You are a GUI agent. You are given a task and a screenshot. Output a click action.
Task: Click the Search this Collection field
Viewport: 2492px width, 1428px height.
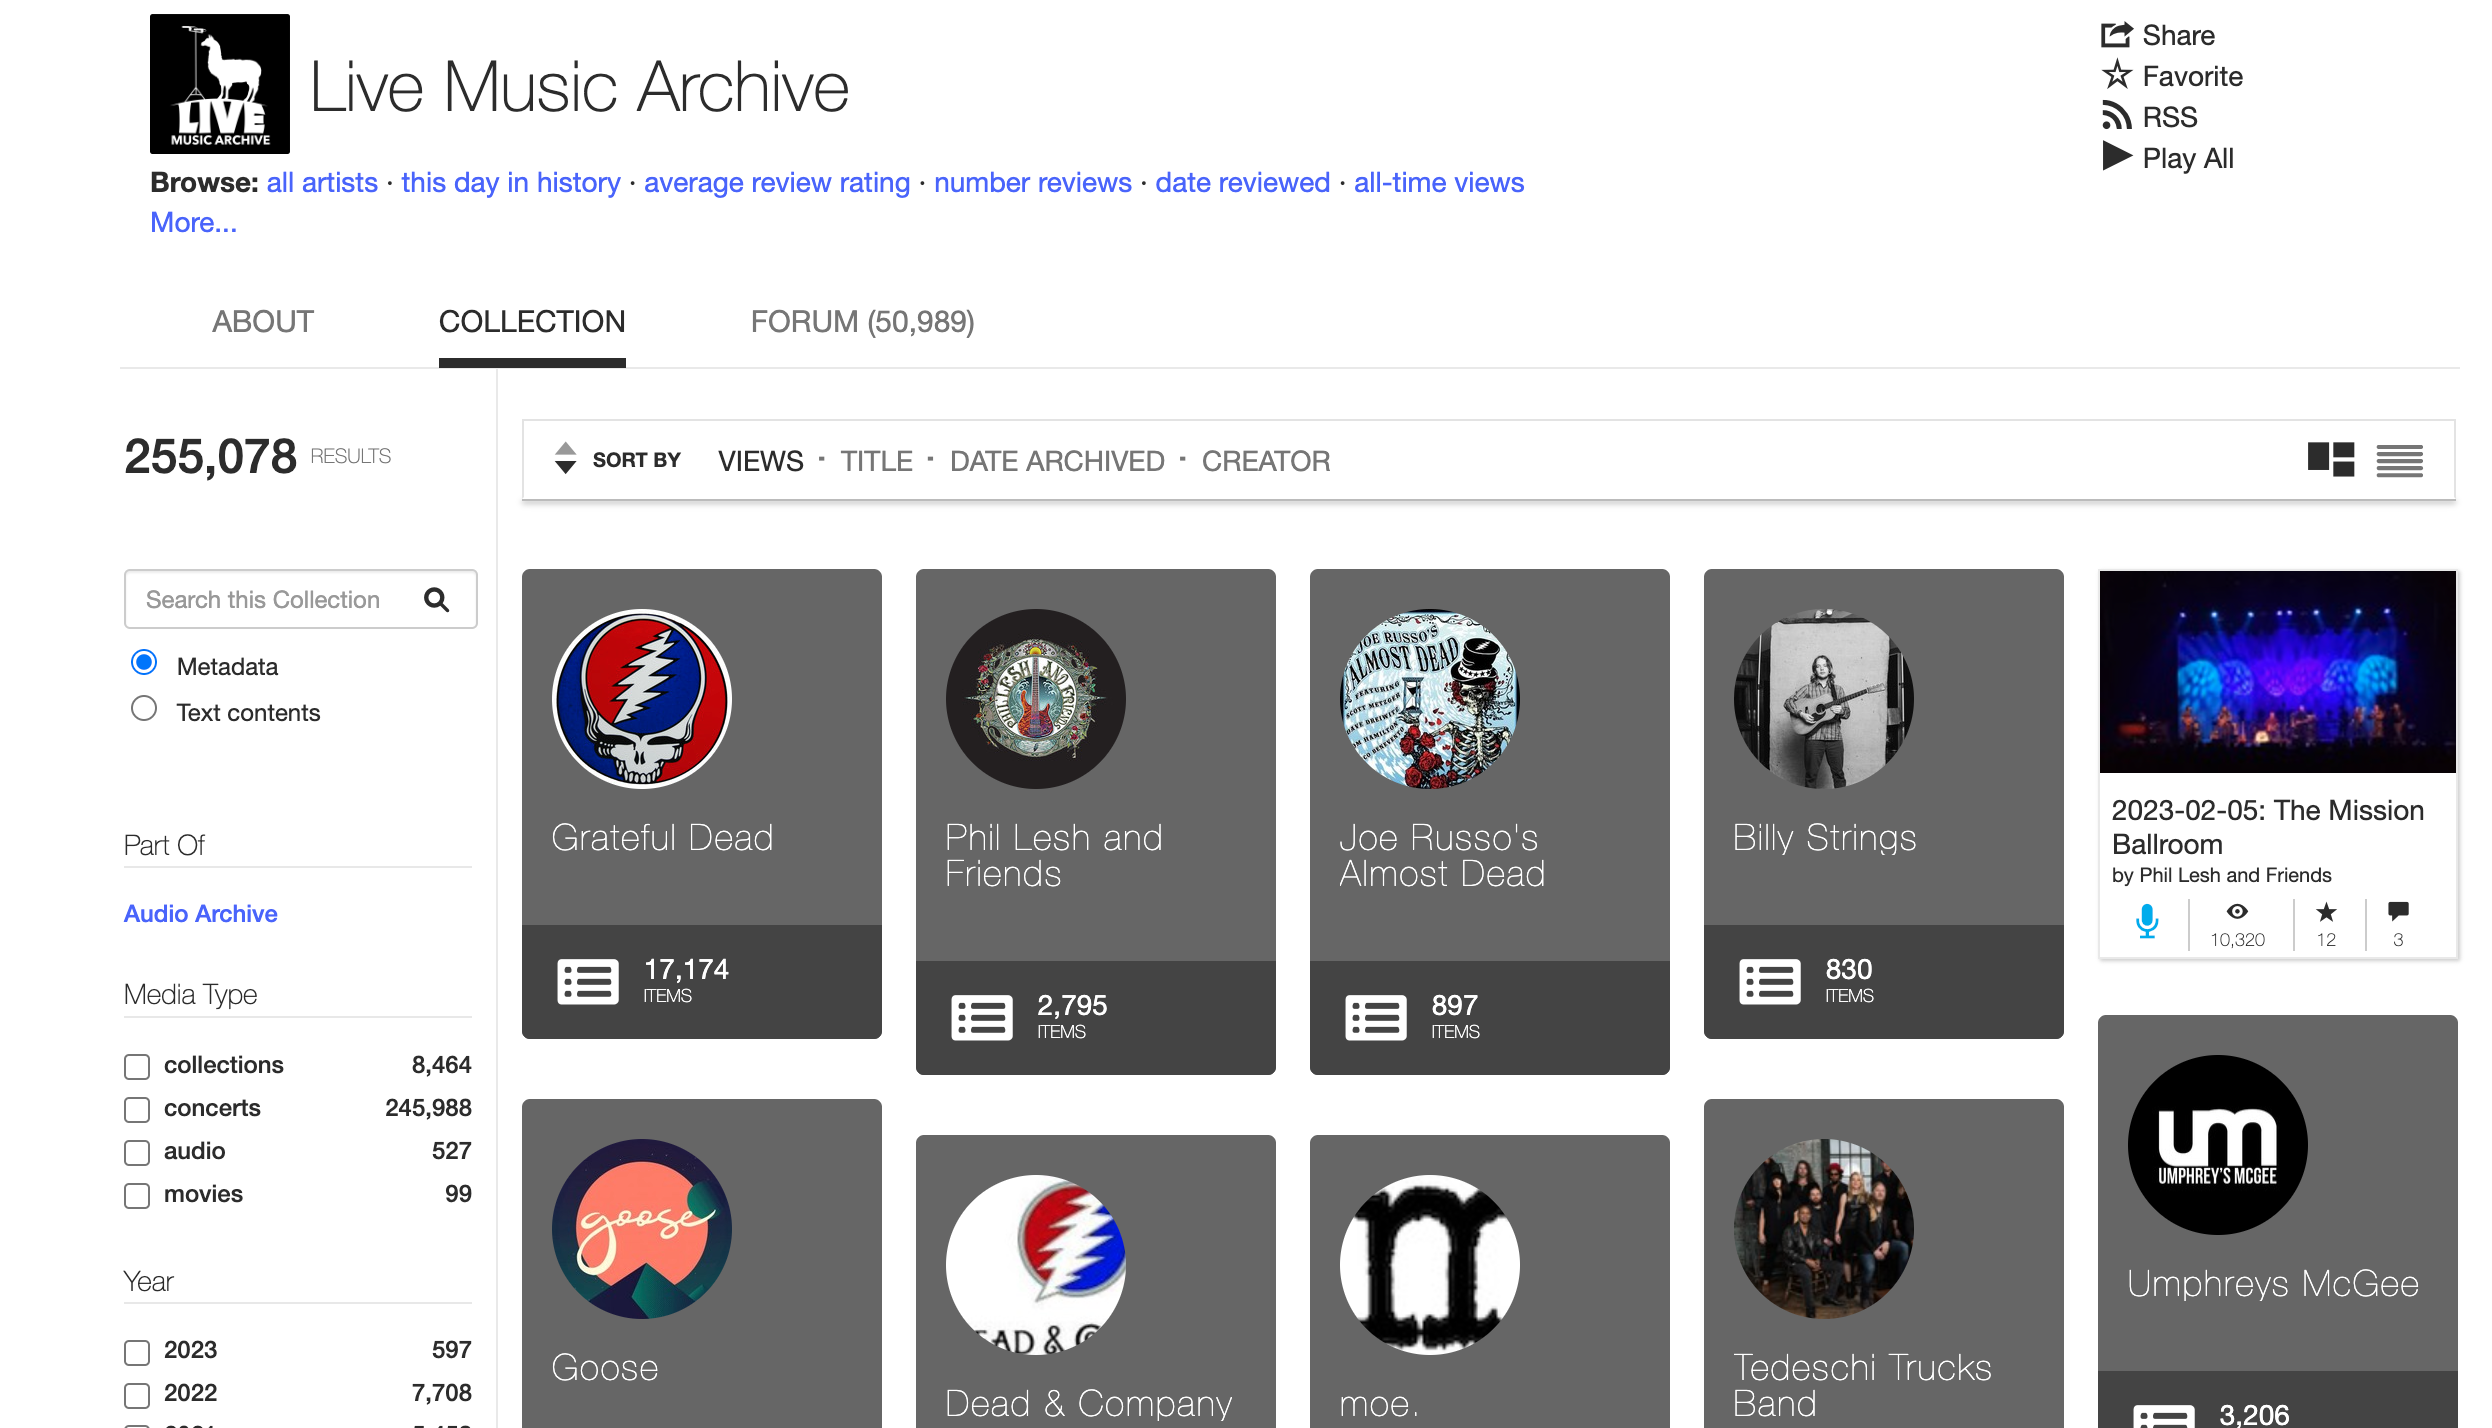(x=270, y=599)
